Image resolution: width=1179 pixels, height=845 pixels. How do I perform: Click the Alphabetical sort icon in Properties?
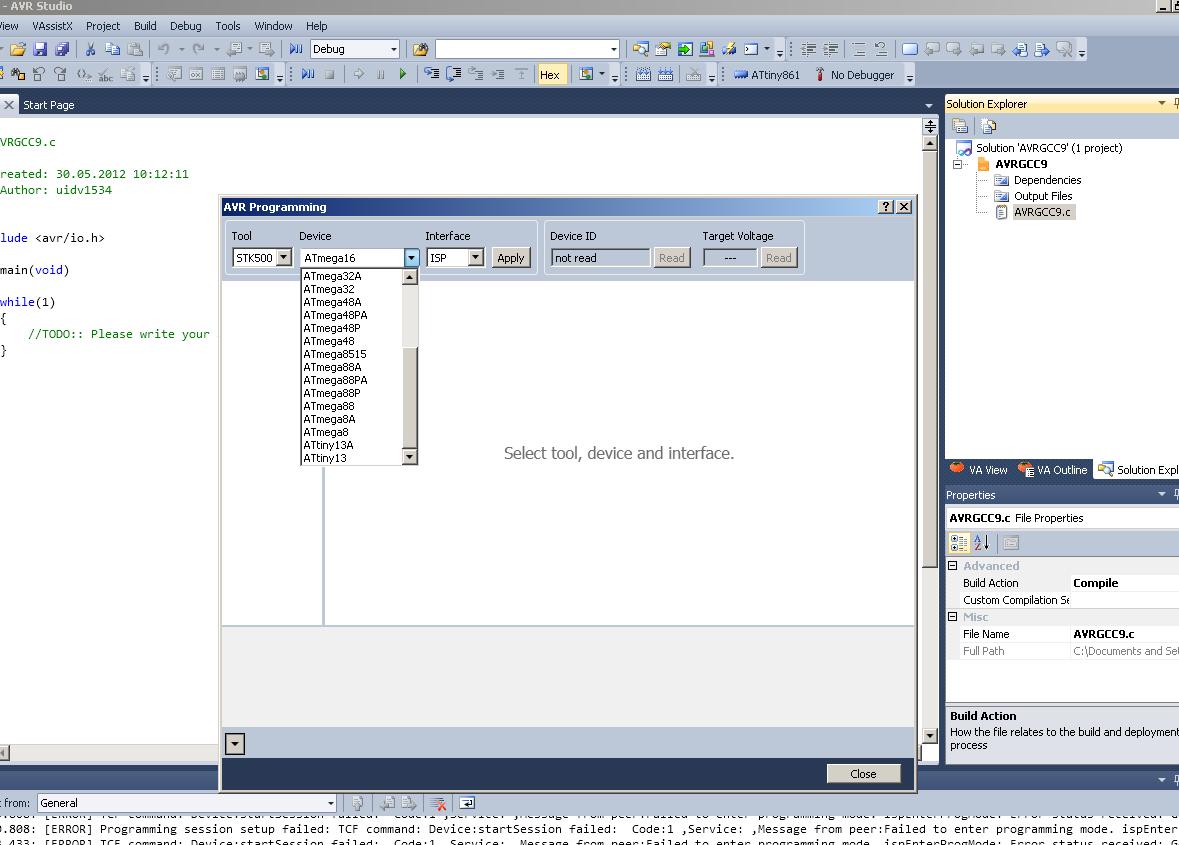981,542
